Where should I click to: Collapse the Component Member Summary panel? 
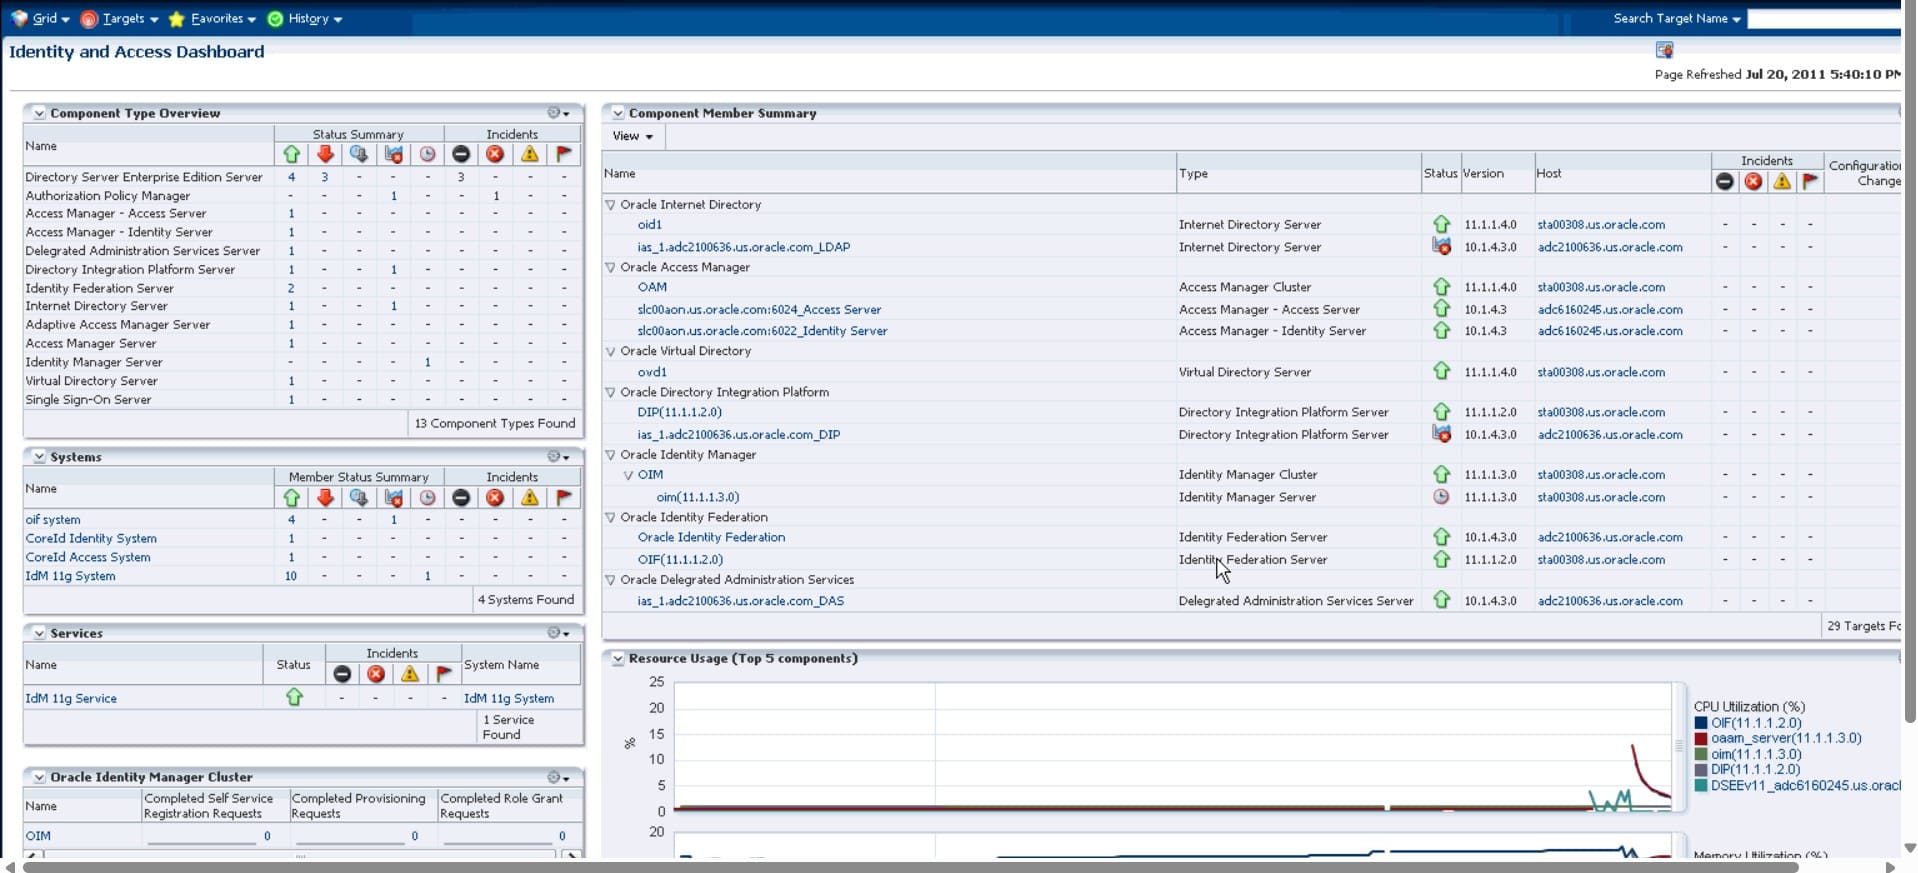click(618, 113)
